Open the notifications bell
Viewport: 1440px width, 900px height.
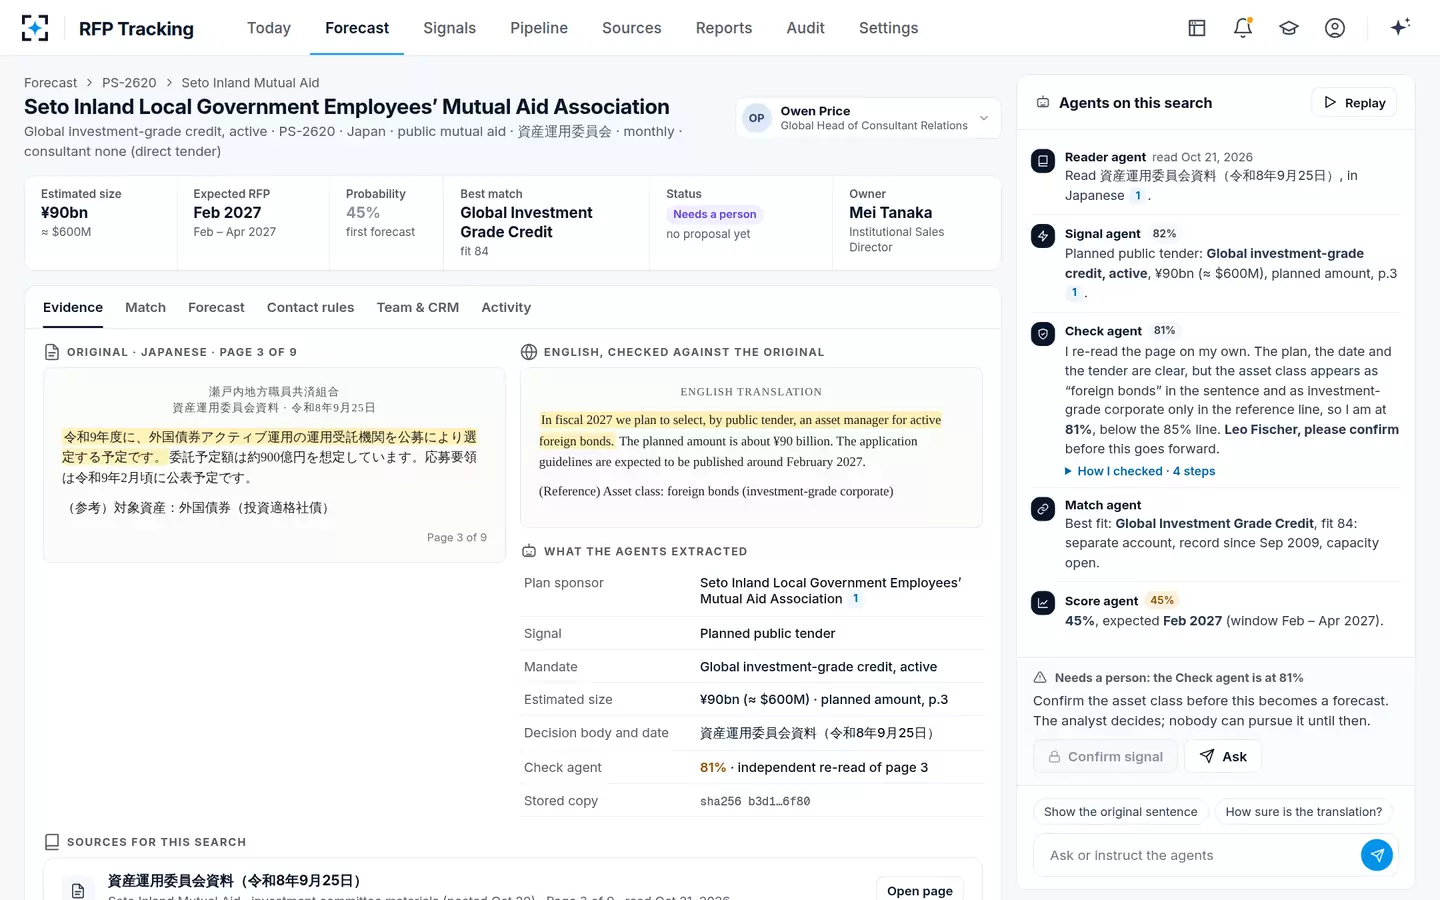(x=1243, y=28)
